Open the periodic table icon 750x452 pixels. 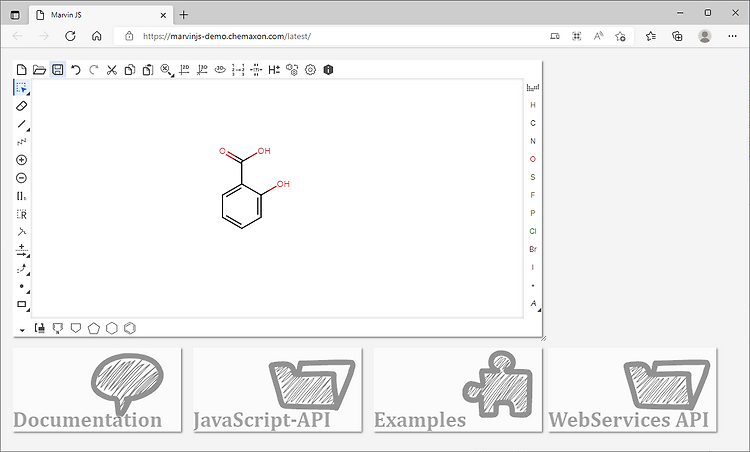pyautogui.click(x=533, y=87)
